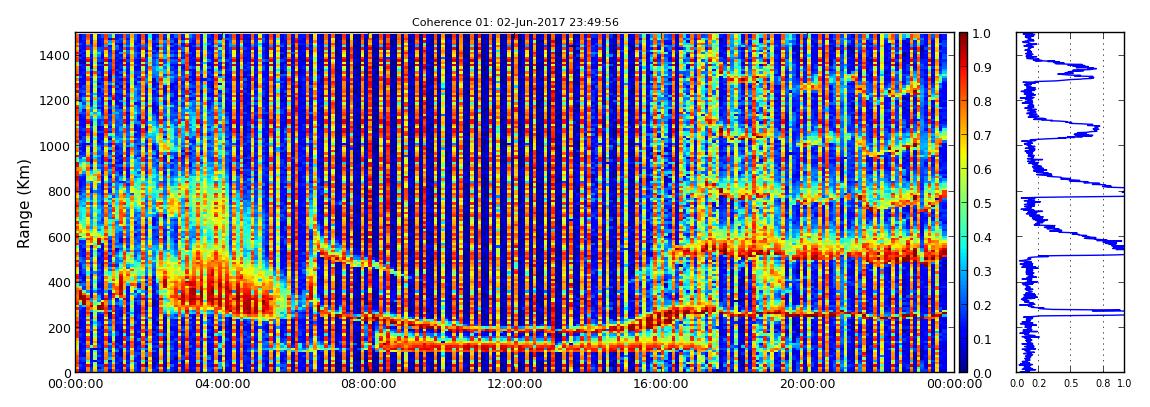
Task: Click the 1000 range tick label
Action: click(x=56, y=147)
